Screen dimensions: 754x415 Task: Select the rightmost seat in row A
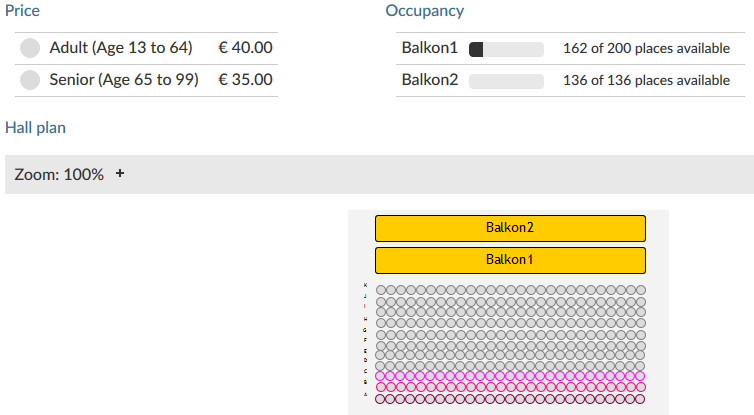tap(640, 398)
